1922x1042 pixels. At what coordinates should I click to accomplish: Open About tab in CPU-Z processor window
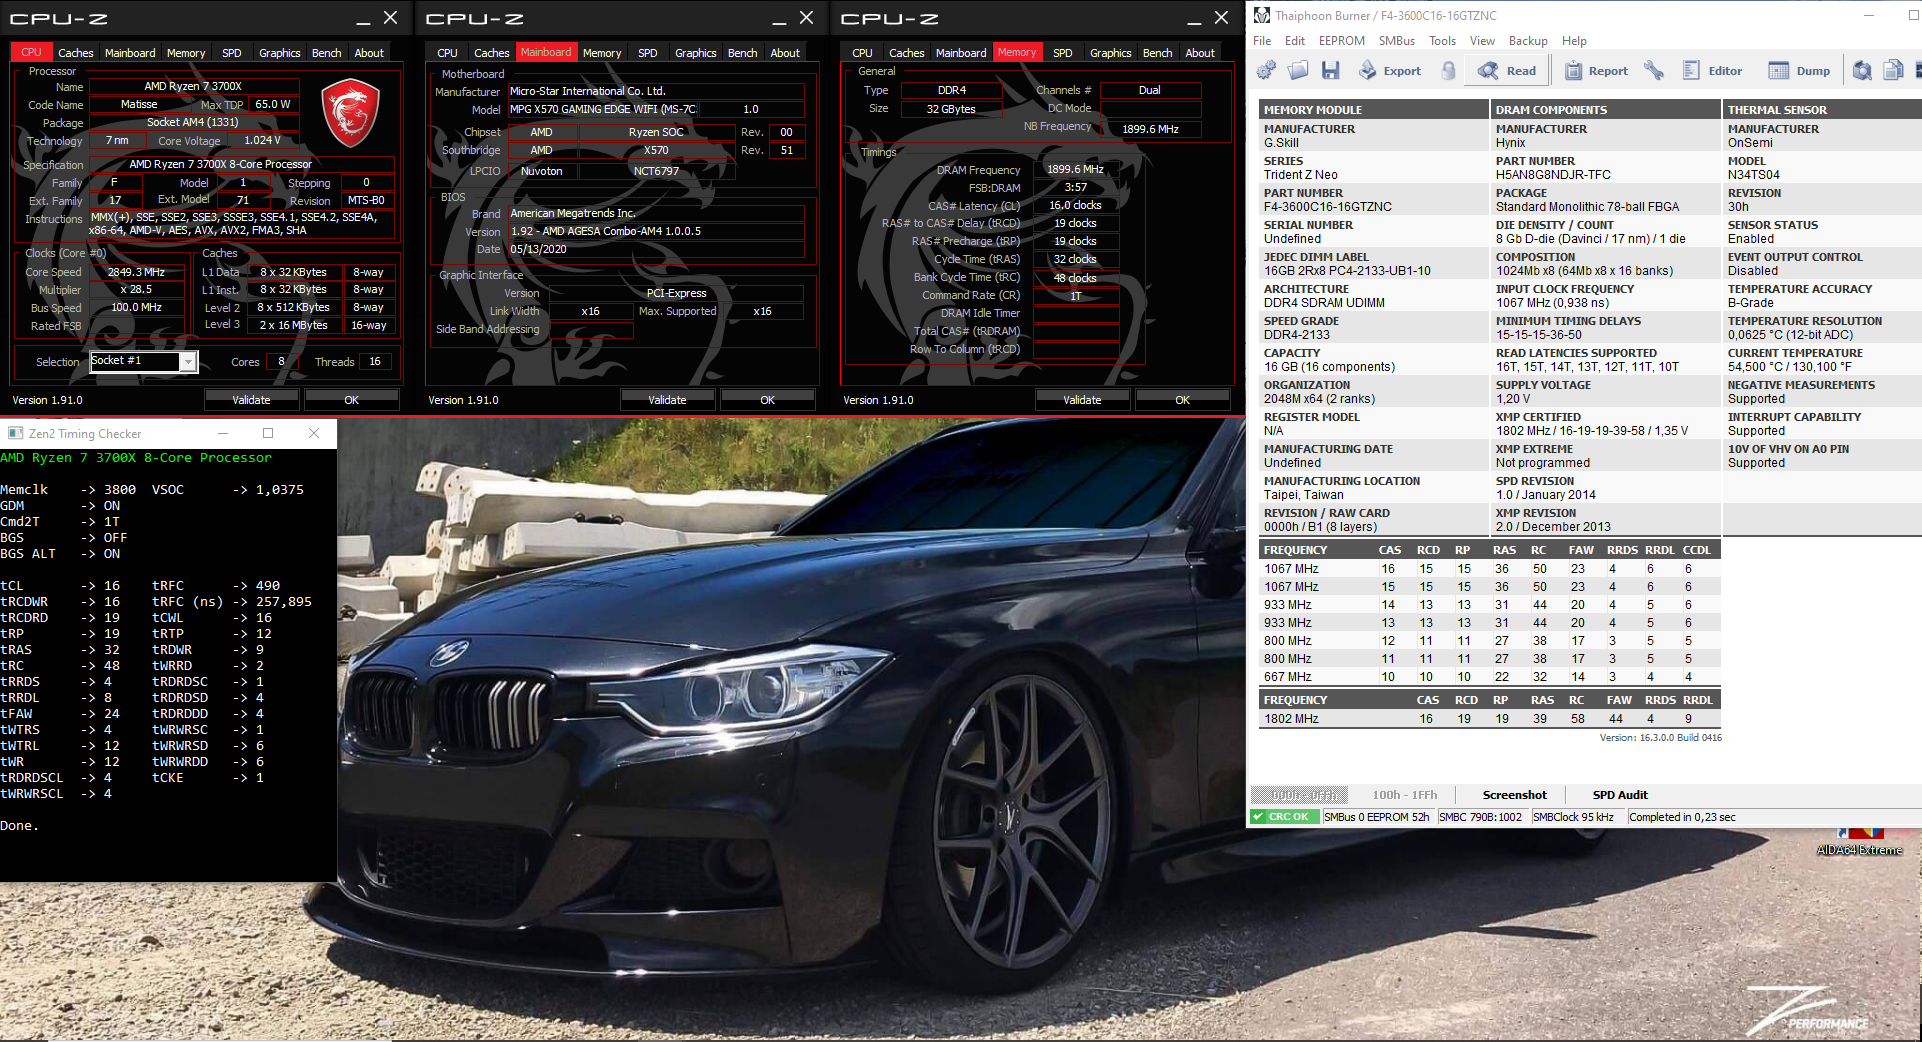(369, 53)
